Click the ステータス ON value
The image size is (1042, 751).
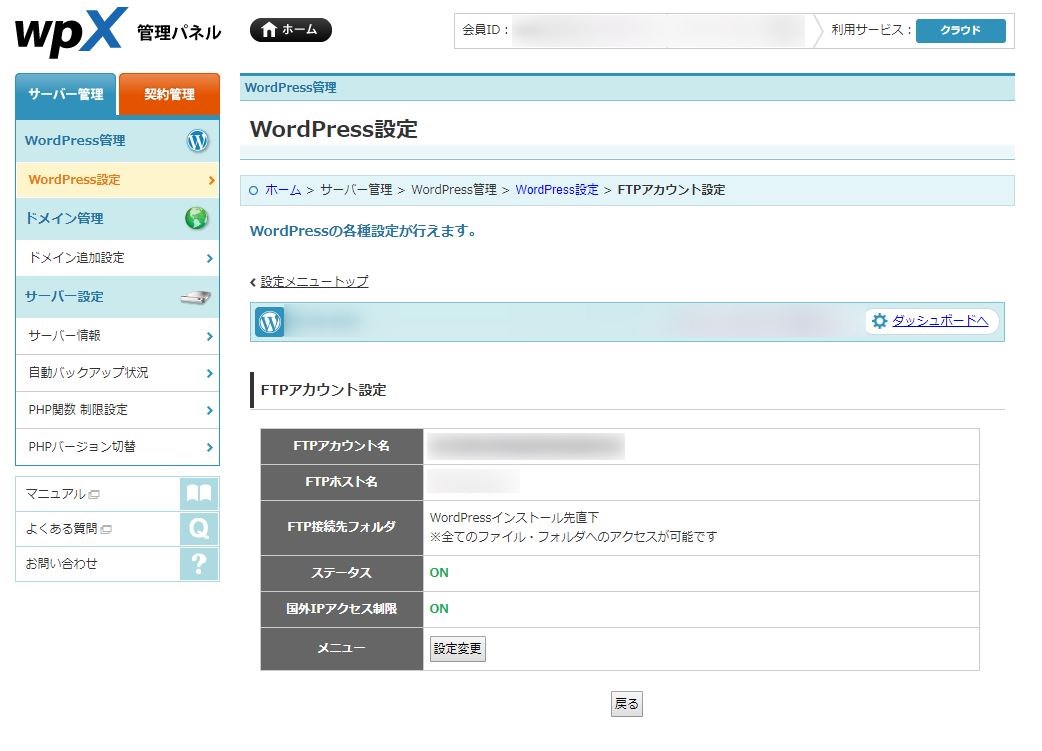point(439,573)
